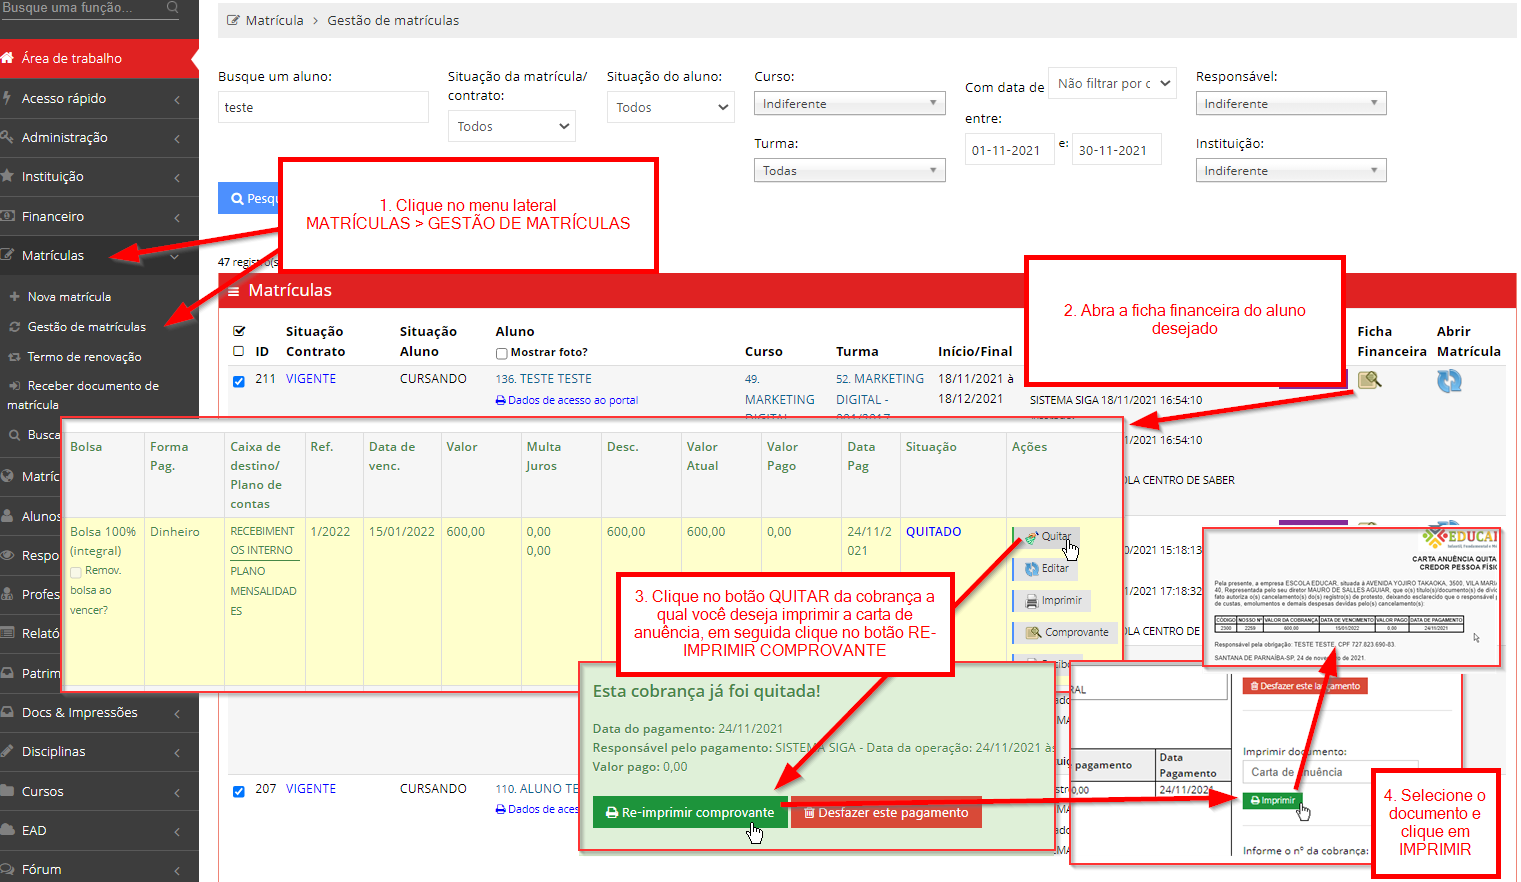Click Re-imprimir comprovante green button
Image resolution: width=1521 pixels, height=882 pixels.
tap(688, 813)
